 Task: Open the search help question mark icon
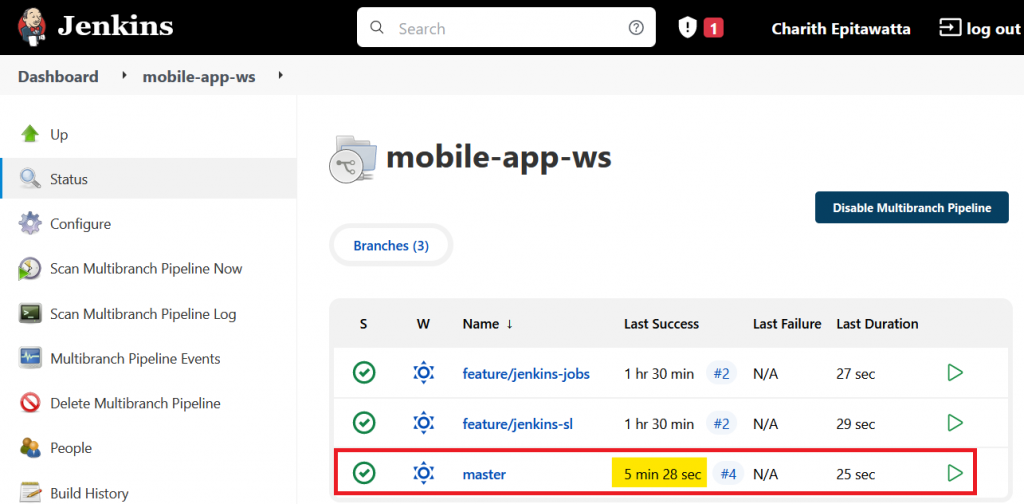(x=636, y=28)
